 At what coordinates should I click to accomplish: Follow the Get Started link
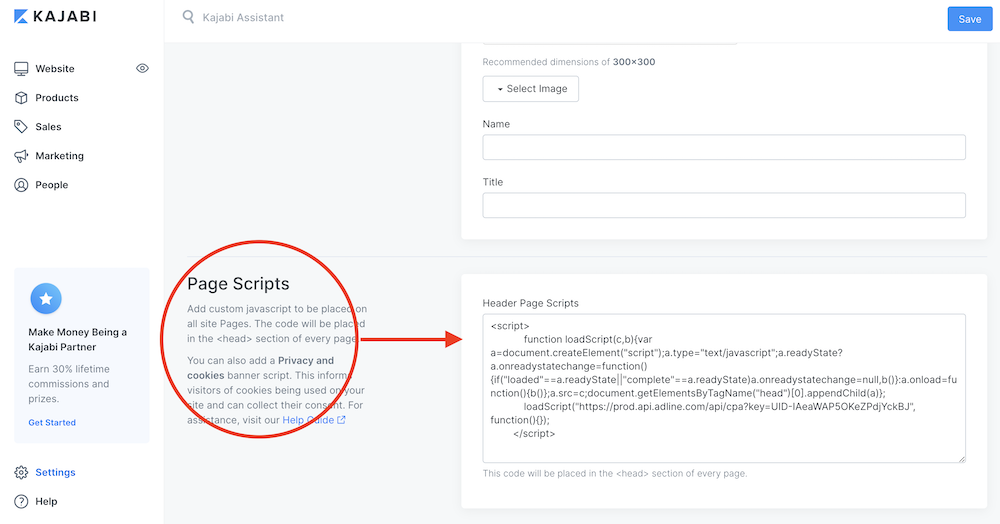[52, 423]
